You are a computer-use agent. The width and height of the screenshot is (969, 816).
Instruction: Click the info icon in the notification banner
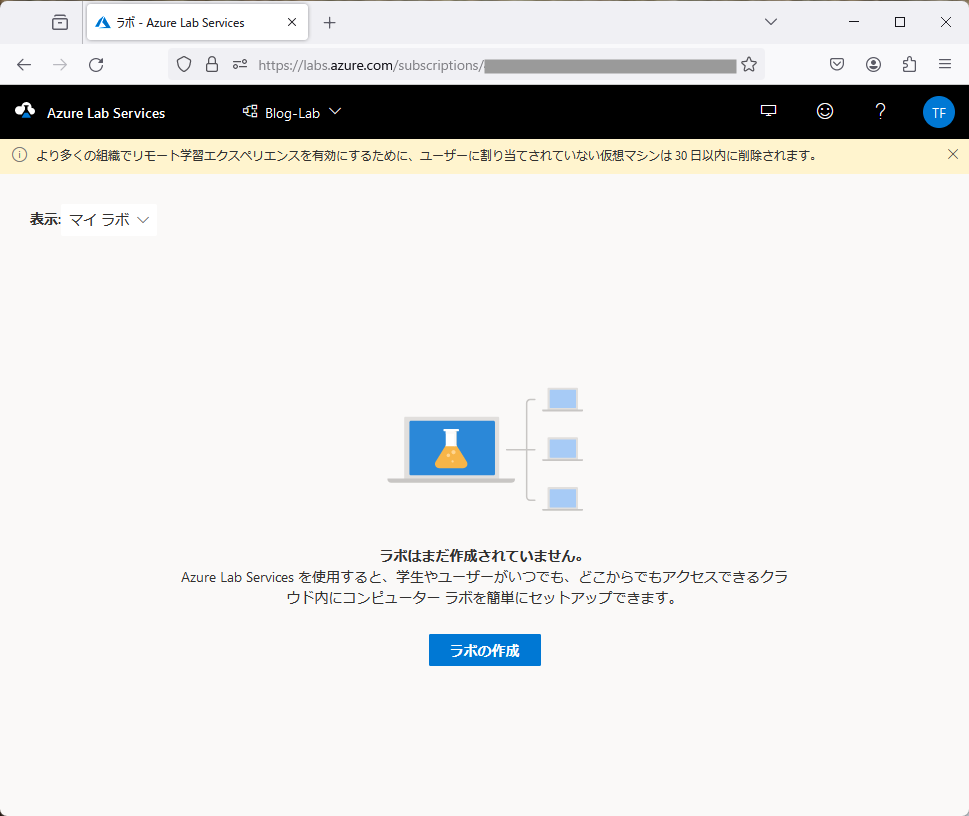click(20, 155)
